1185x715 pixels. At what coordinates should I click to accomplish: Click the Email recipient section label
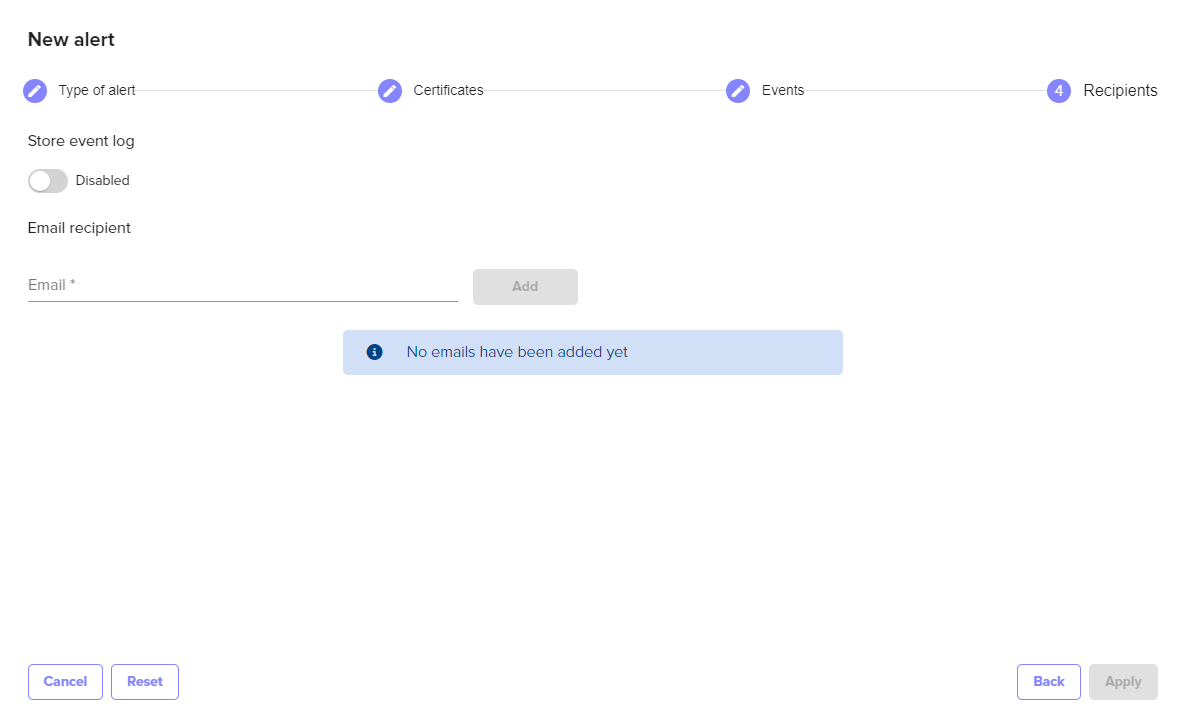click(79, 228)
